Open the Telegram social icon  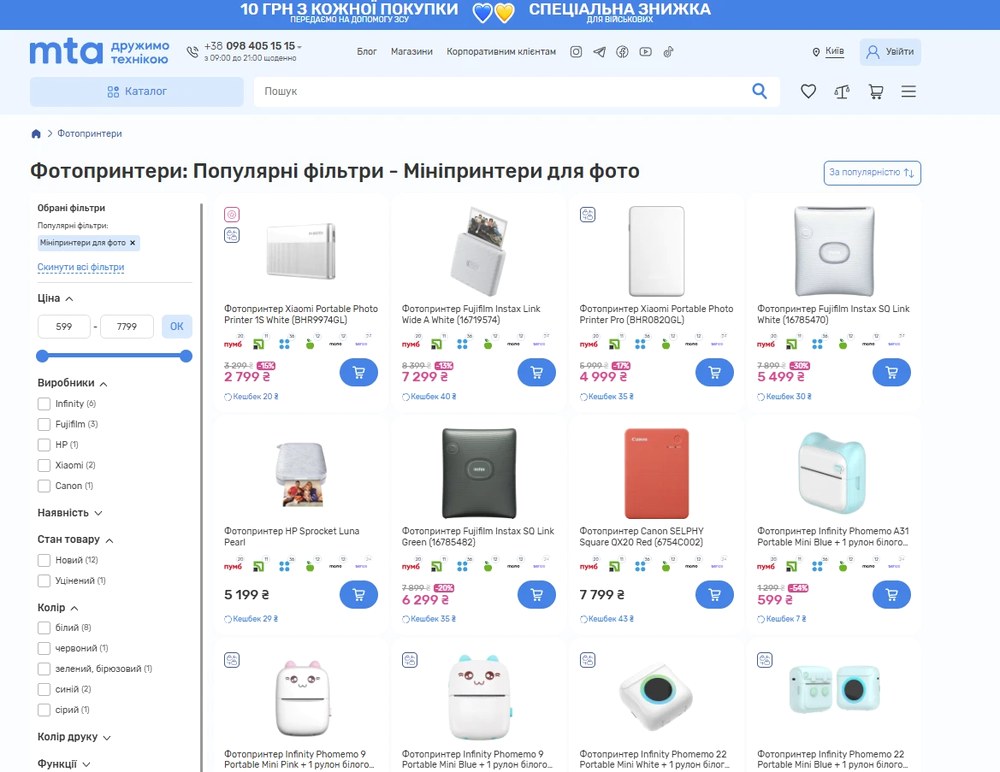[599, 52]
